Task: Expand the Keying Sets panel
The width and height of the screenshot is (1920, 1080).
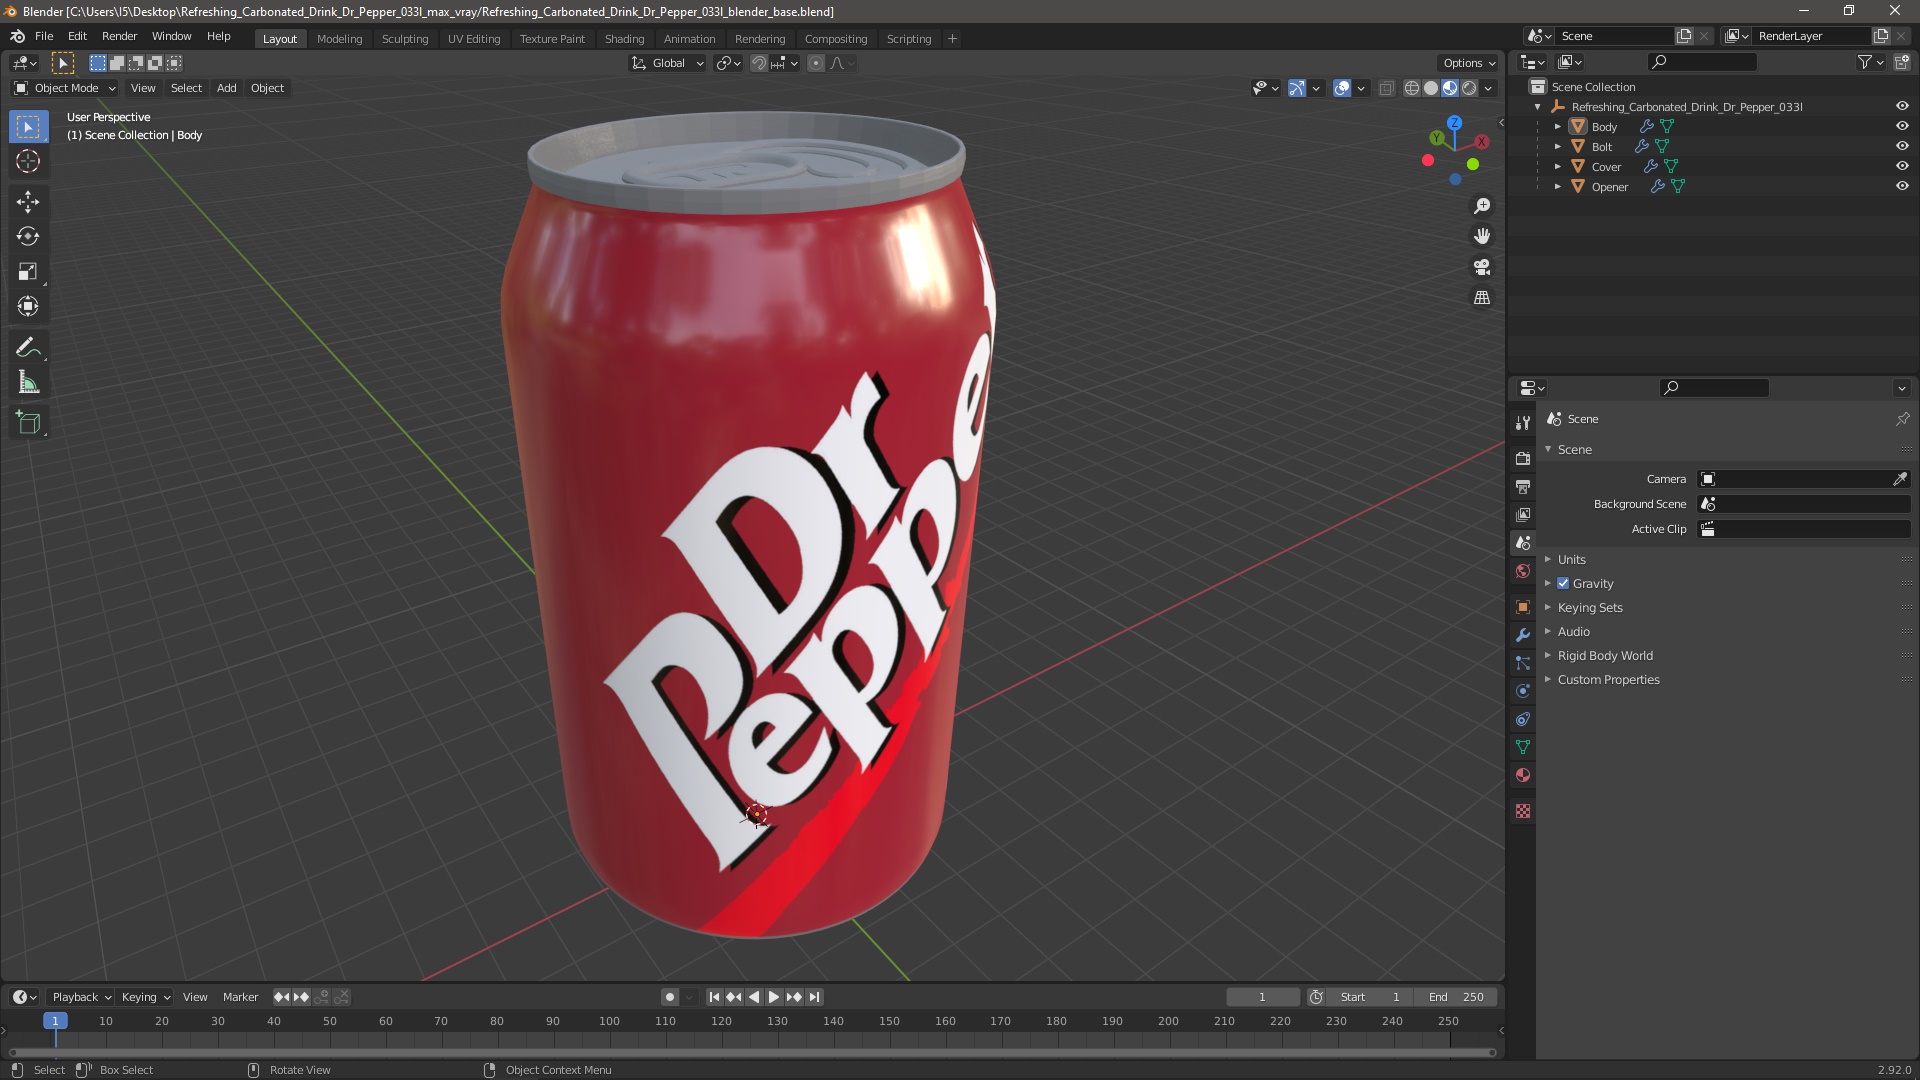Action: 1589,607
